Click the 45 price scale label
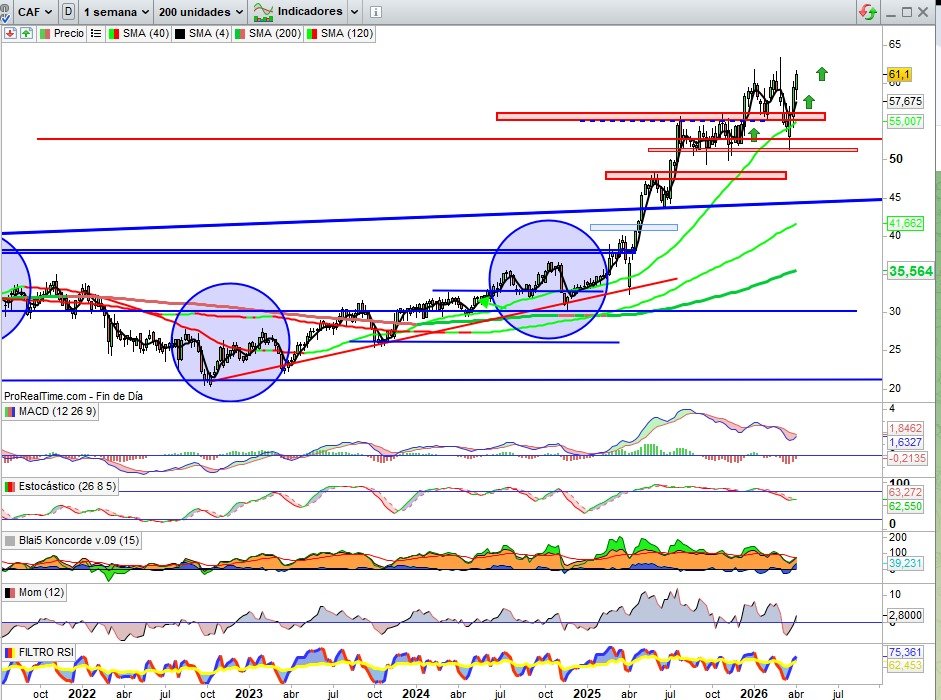This screenshot has height=700, width=941. [895, 197]
